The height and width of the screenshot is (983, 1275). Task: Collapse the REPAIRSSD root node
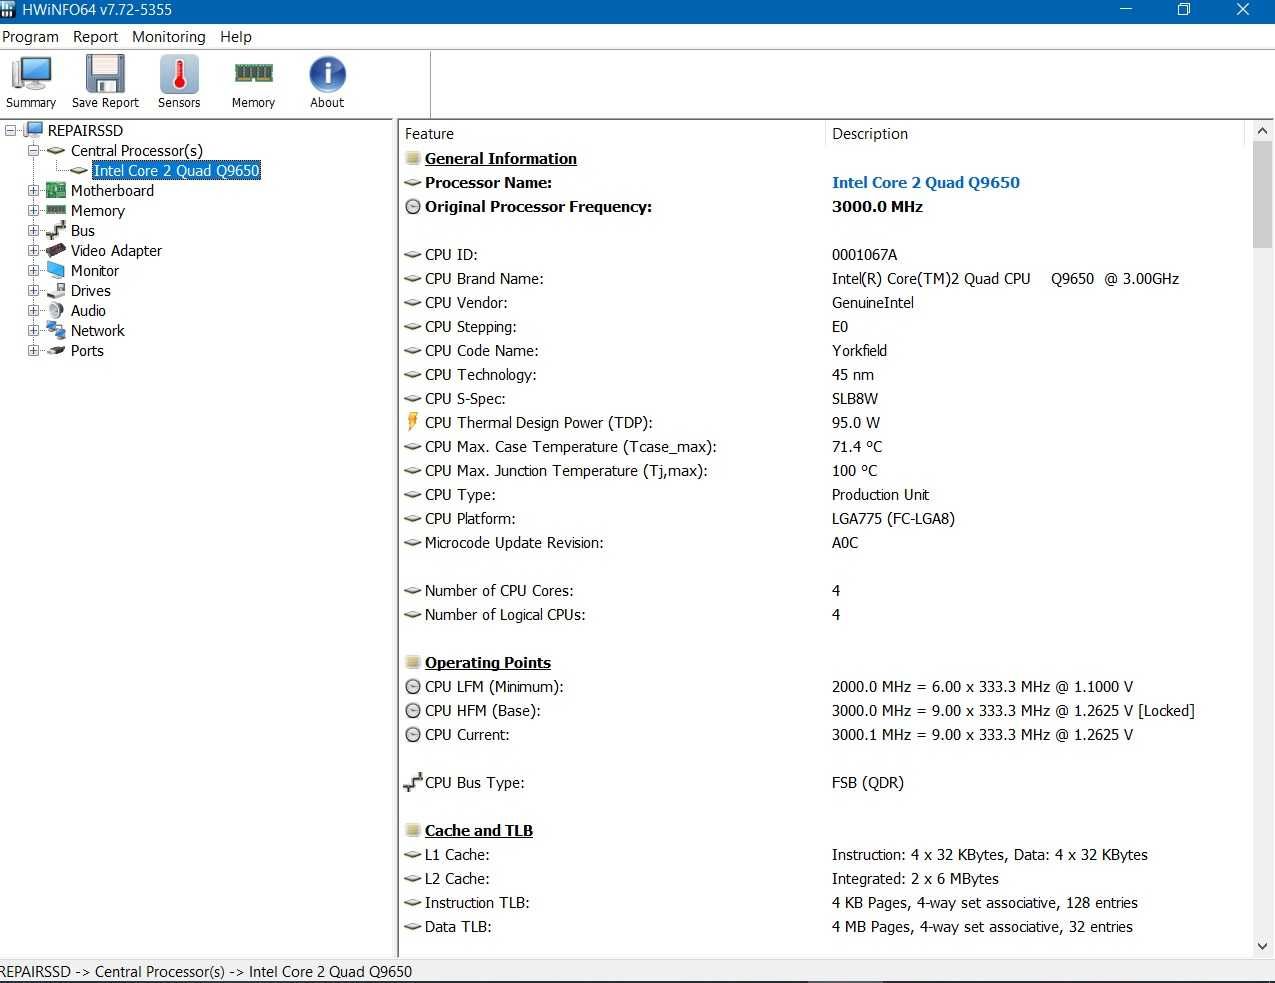11,130
